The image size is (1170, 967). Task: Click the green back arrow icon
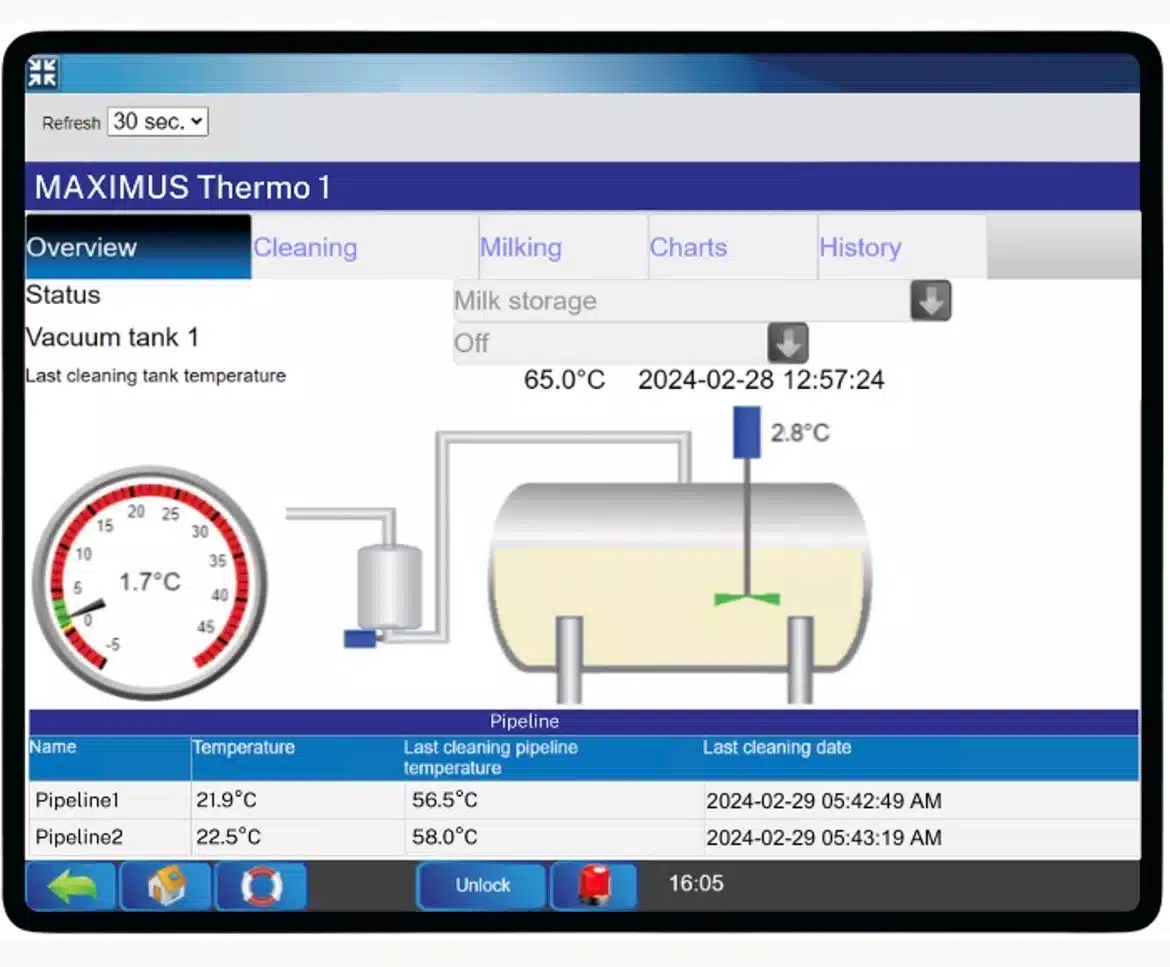point(69,884)
